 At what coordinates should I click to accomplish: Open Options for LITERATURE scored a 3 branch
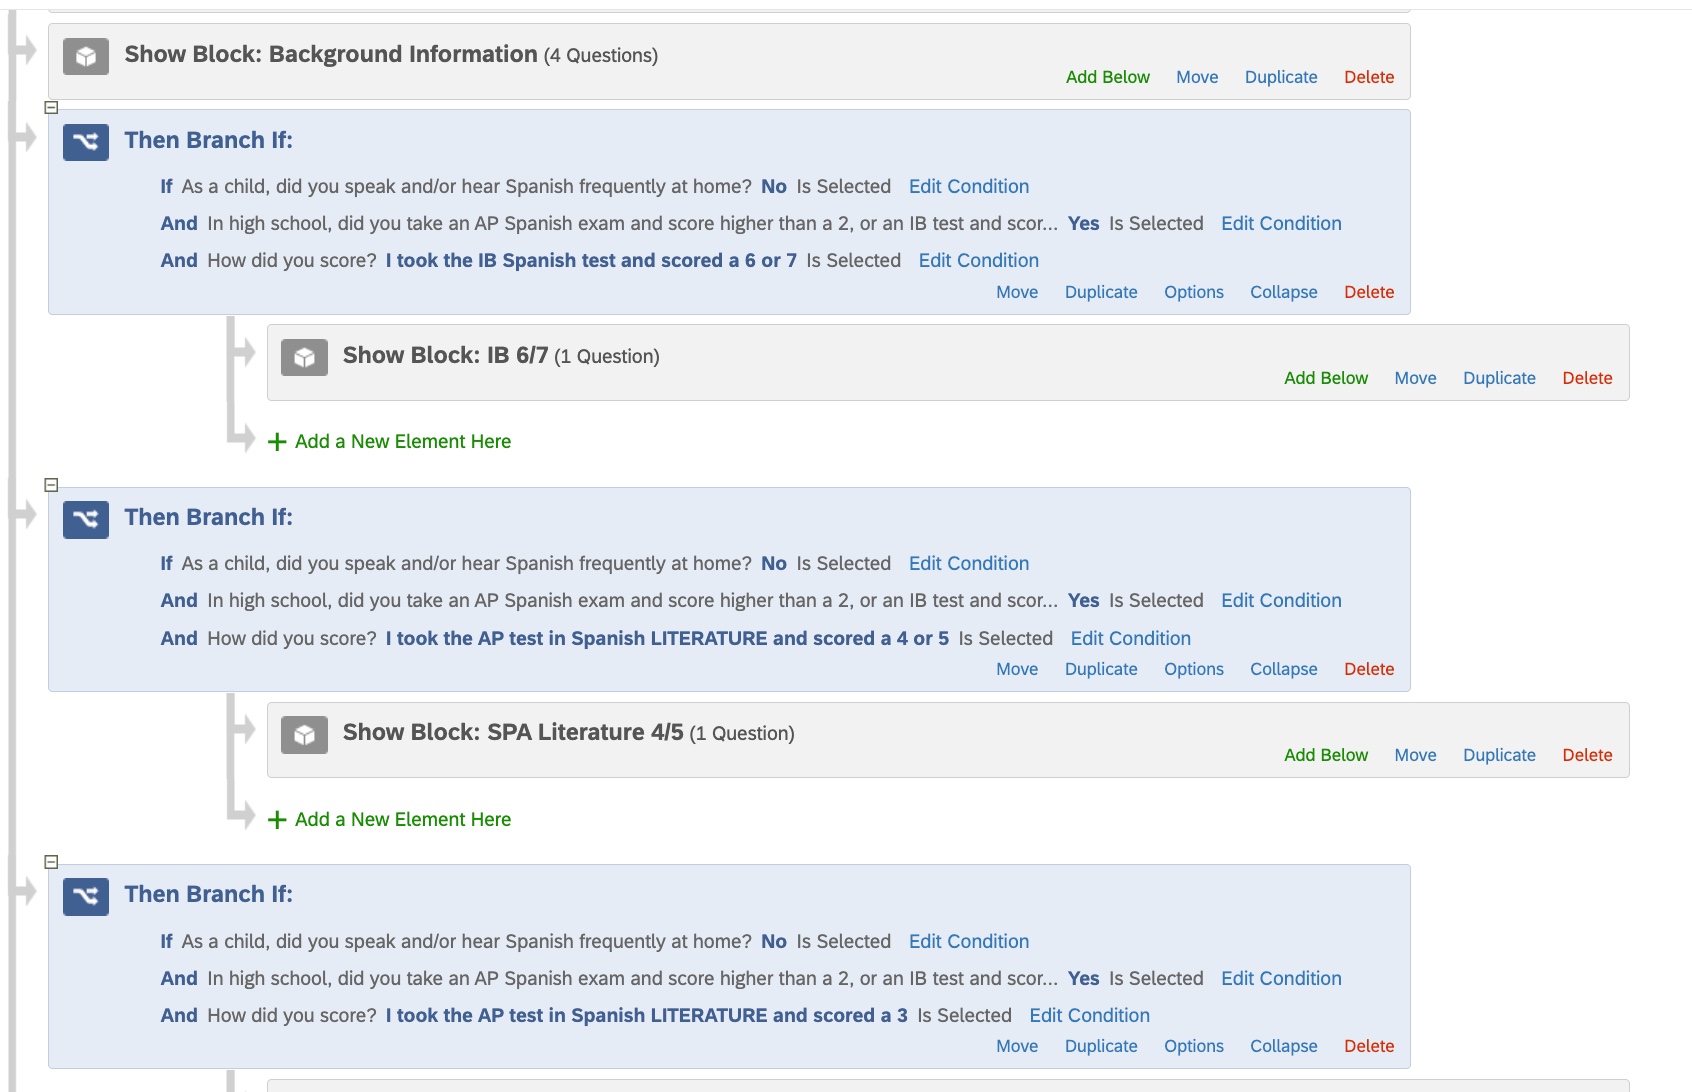click(x=1194, y=1046)
